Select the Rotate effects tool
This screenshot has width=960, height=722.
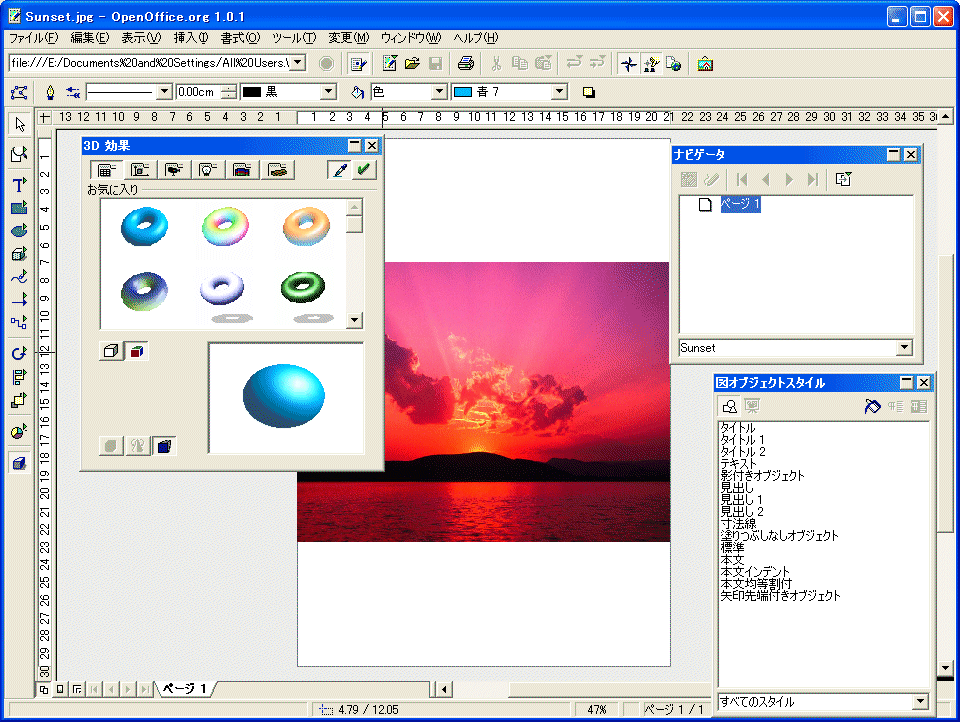click(x=20, y=353)
